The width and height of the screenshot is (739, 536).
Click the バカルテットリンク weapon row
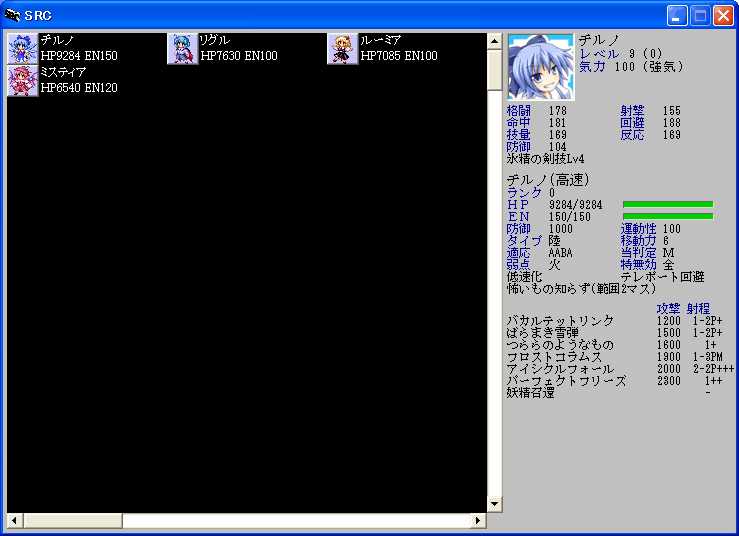click(620, 321)
